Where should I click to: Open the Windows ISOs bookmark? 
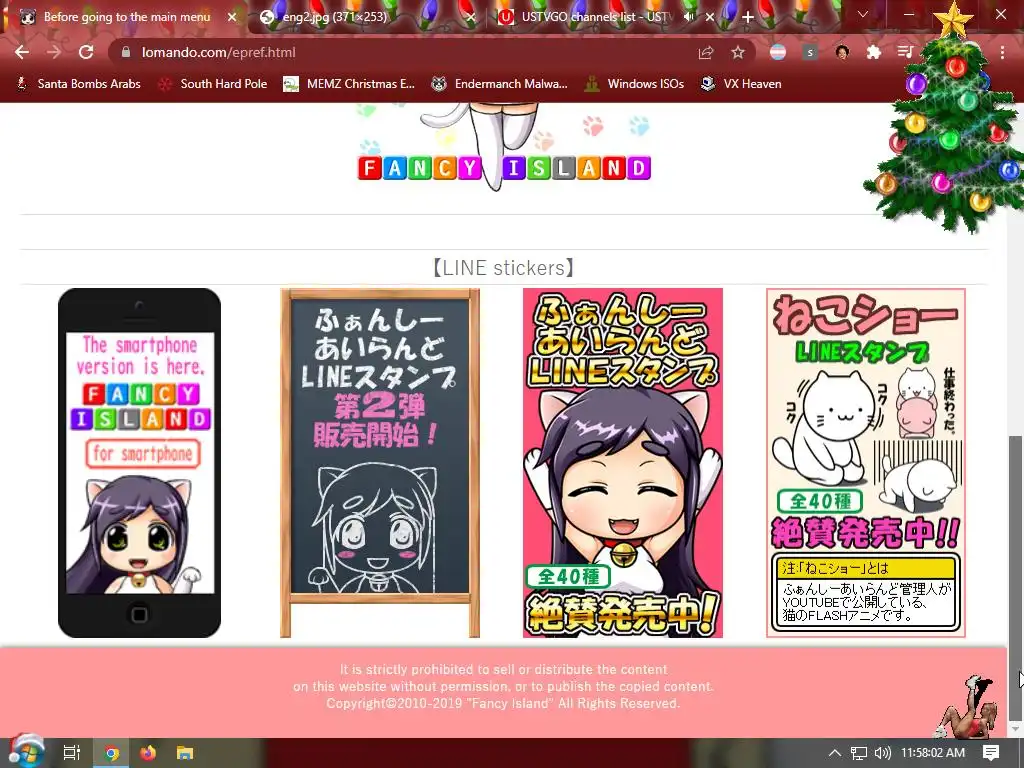click(x=634, y=84)
